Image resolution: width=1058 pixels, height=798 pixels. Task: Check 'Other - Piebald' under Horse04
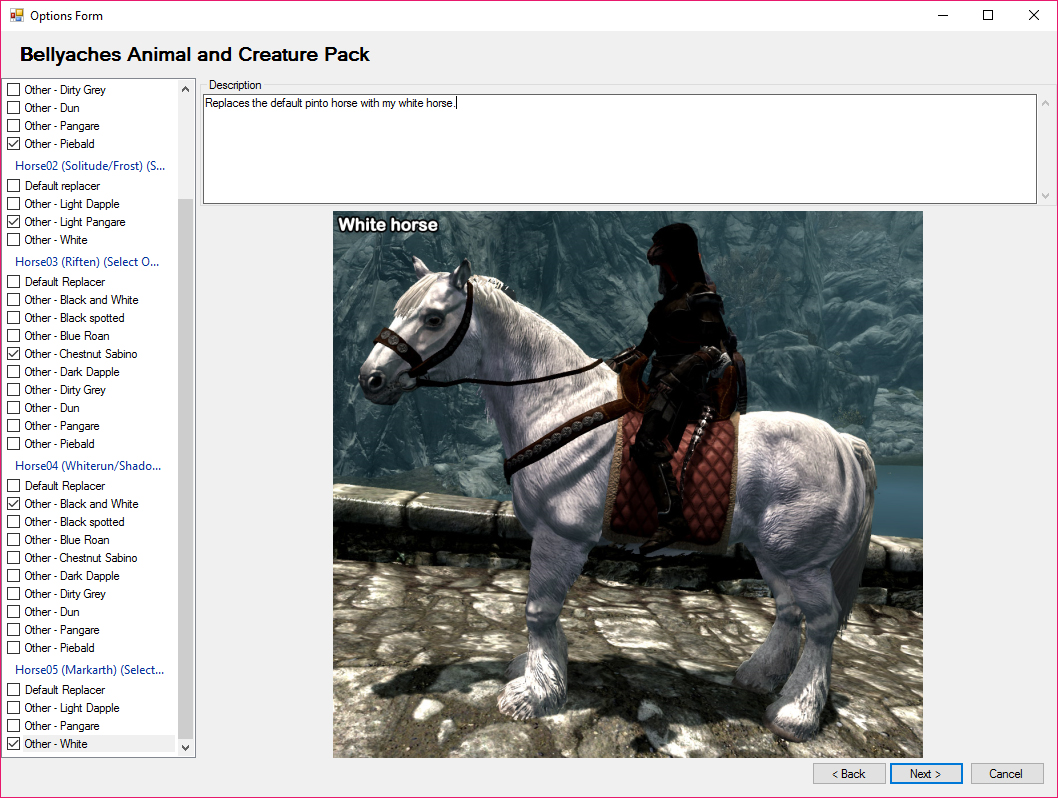pyautogui.click(x=13, y=648)
